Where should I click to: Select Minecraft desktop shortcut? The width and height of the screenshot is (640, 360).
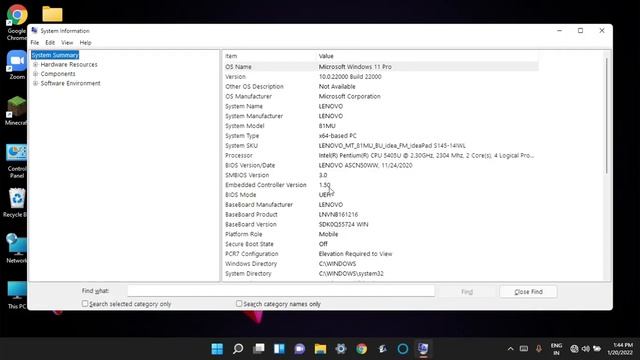(16, 111)
